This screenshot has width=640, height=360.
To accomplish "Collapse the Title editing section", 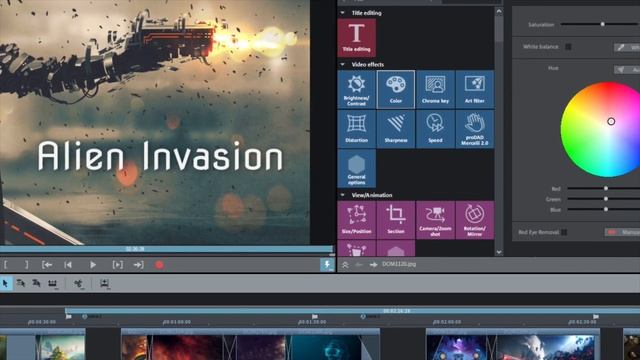I will click(342, 13).
